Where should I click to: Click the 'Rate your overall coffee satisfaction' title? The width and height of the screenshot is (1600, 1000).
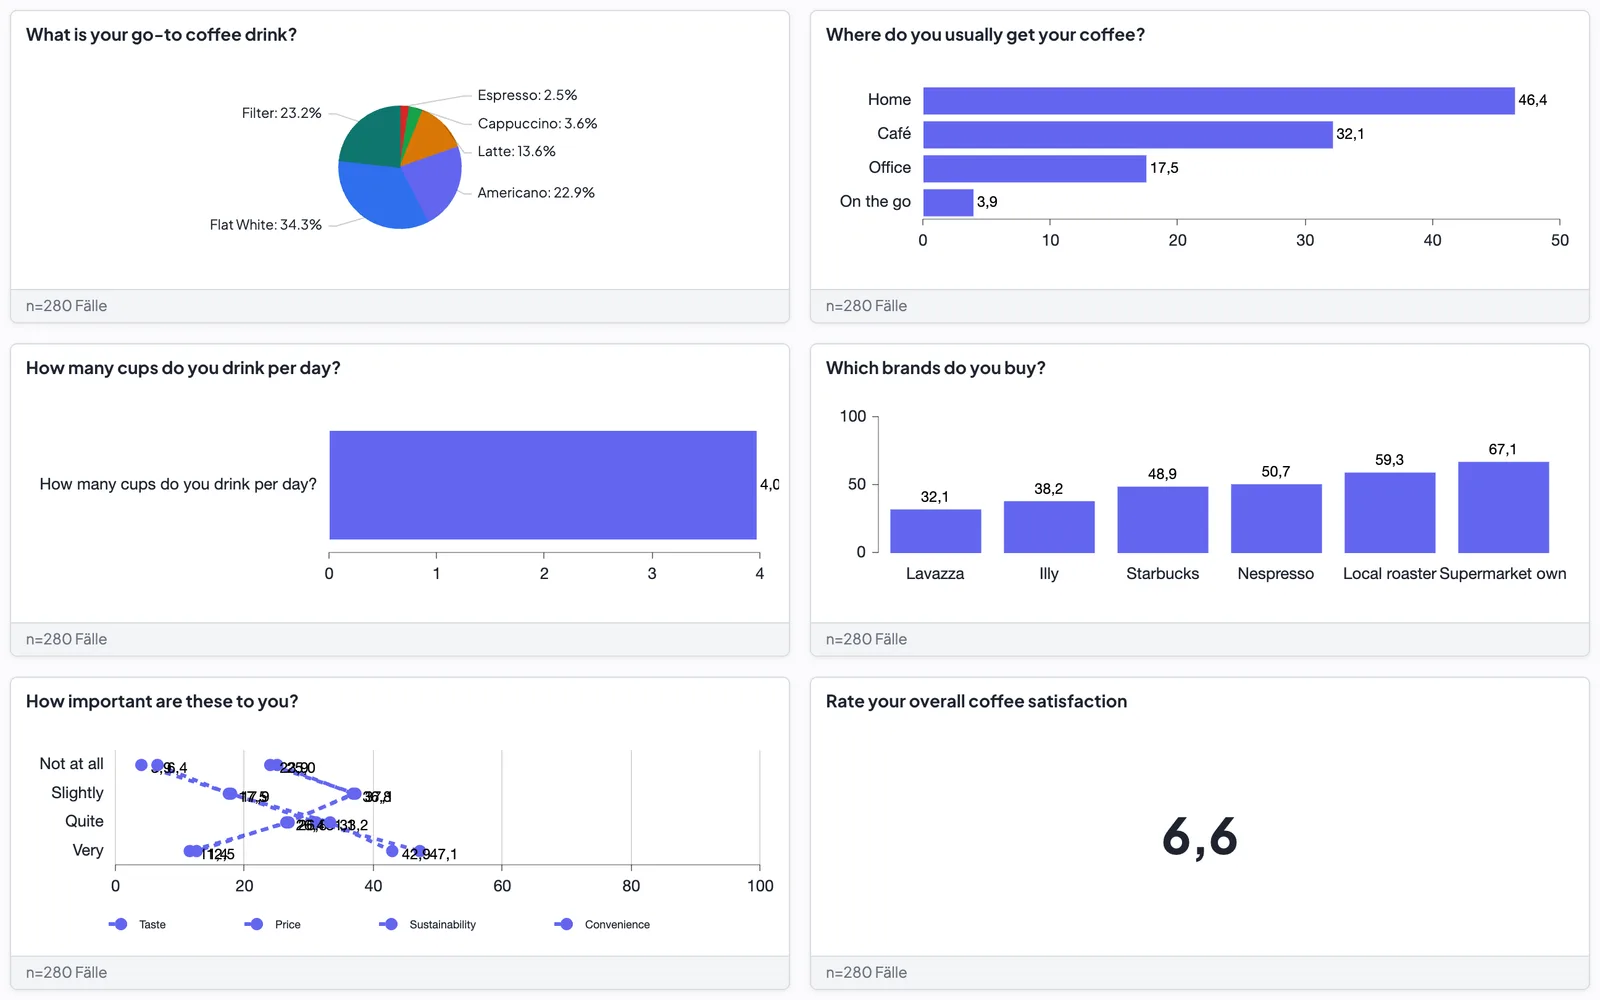[x=976, y=702]
